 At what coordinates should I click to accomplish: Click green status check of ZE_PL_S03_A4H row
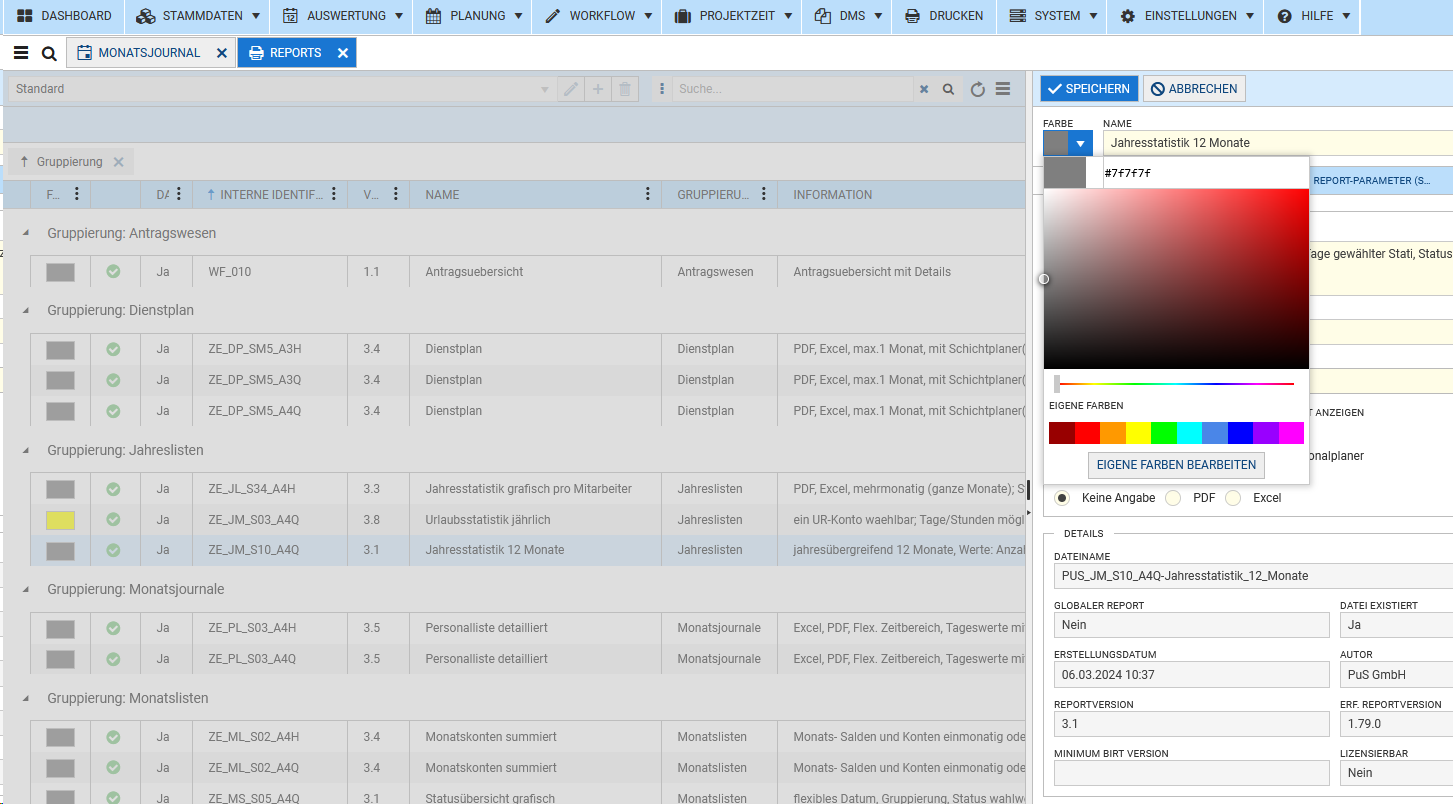[113, 628]
